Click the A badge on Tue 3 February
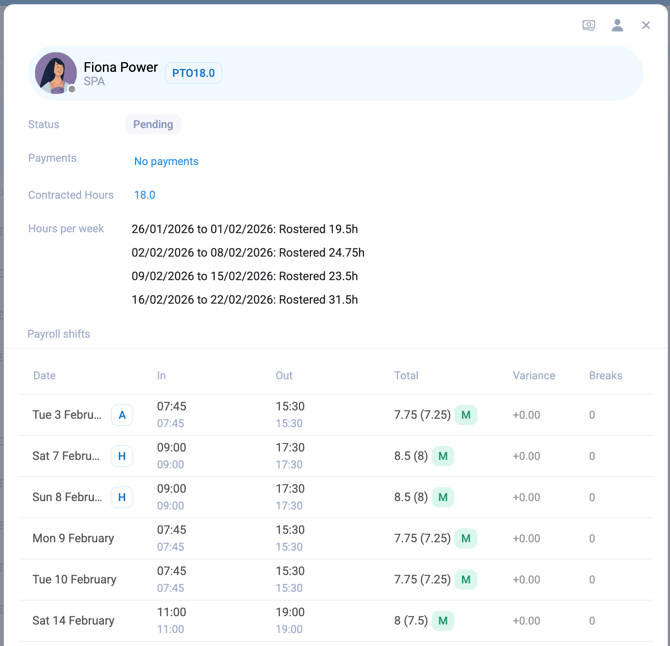Screen dimensions: 670x646 tap(122, 415)
